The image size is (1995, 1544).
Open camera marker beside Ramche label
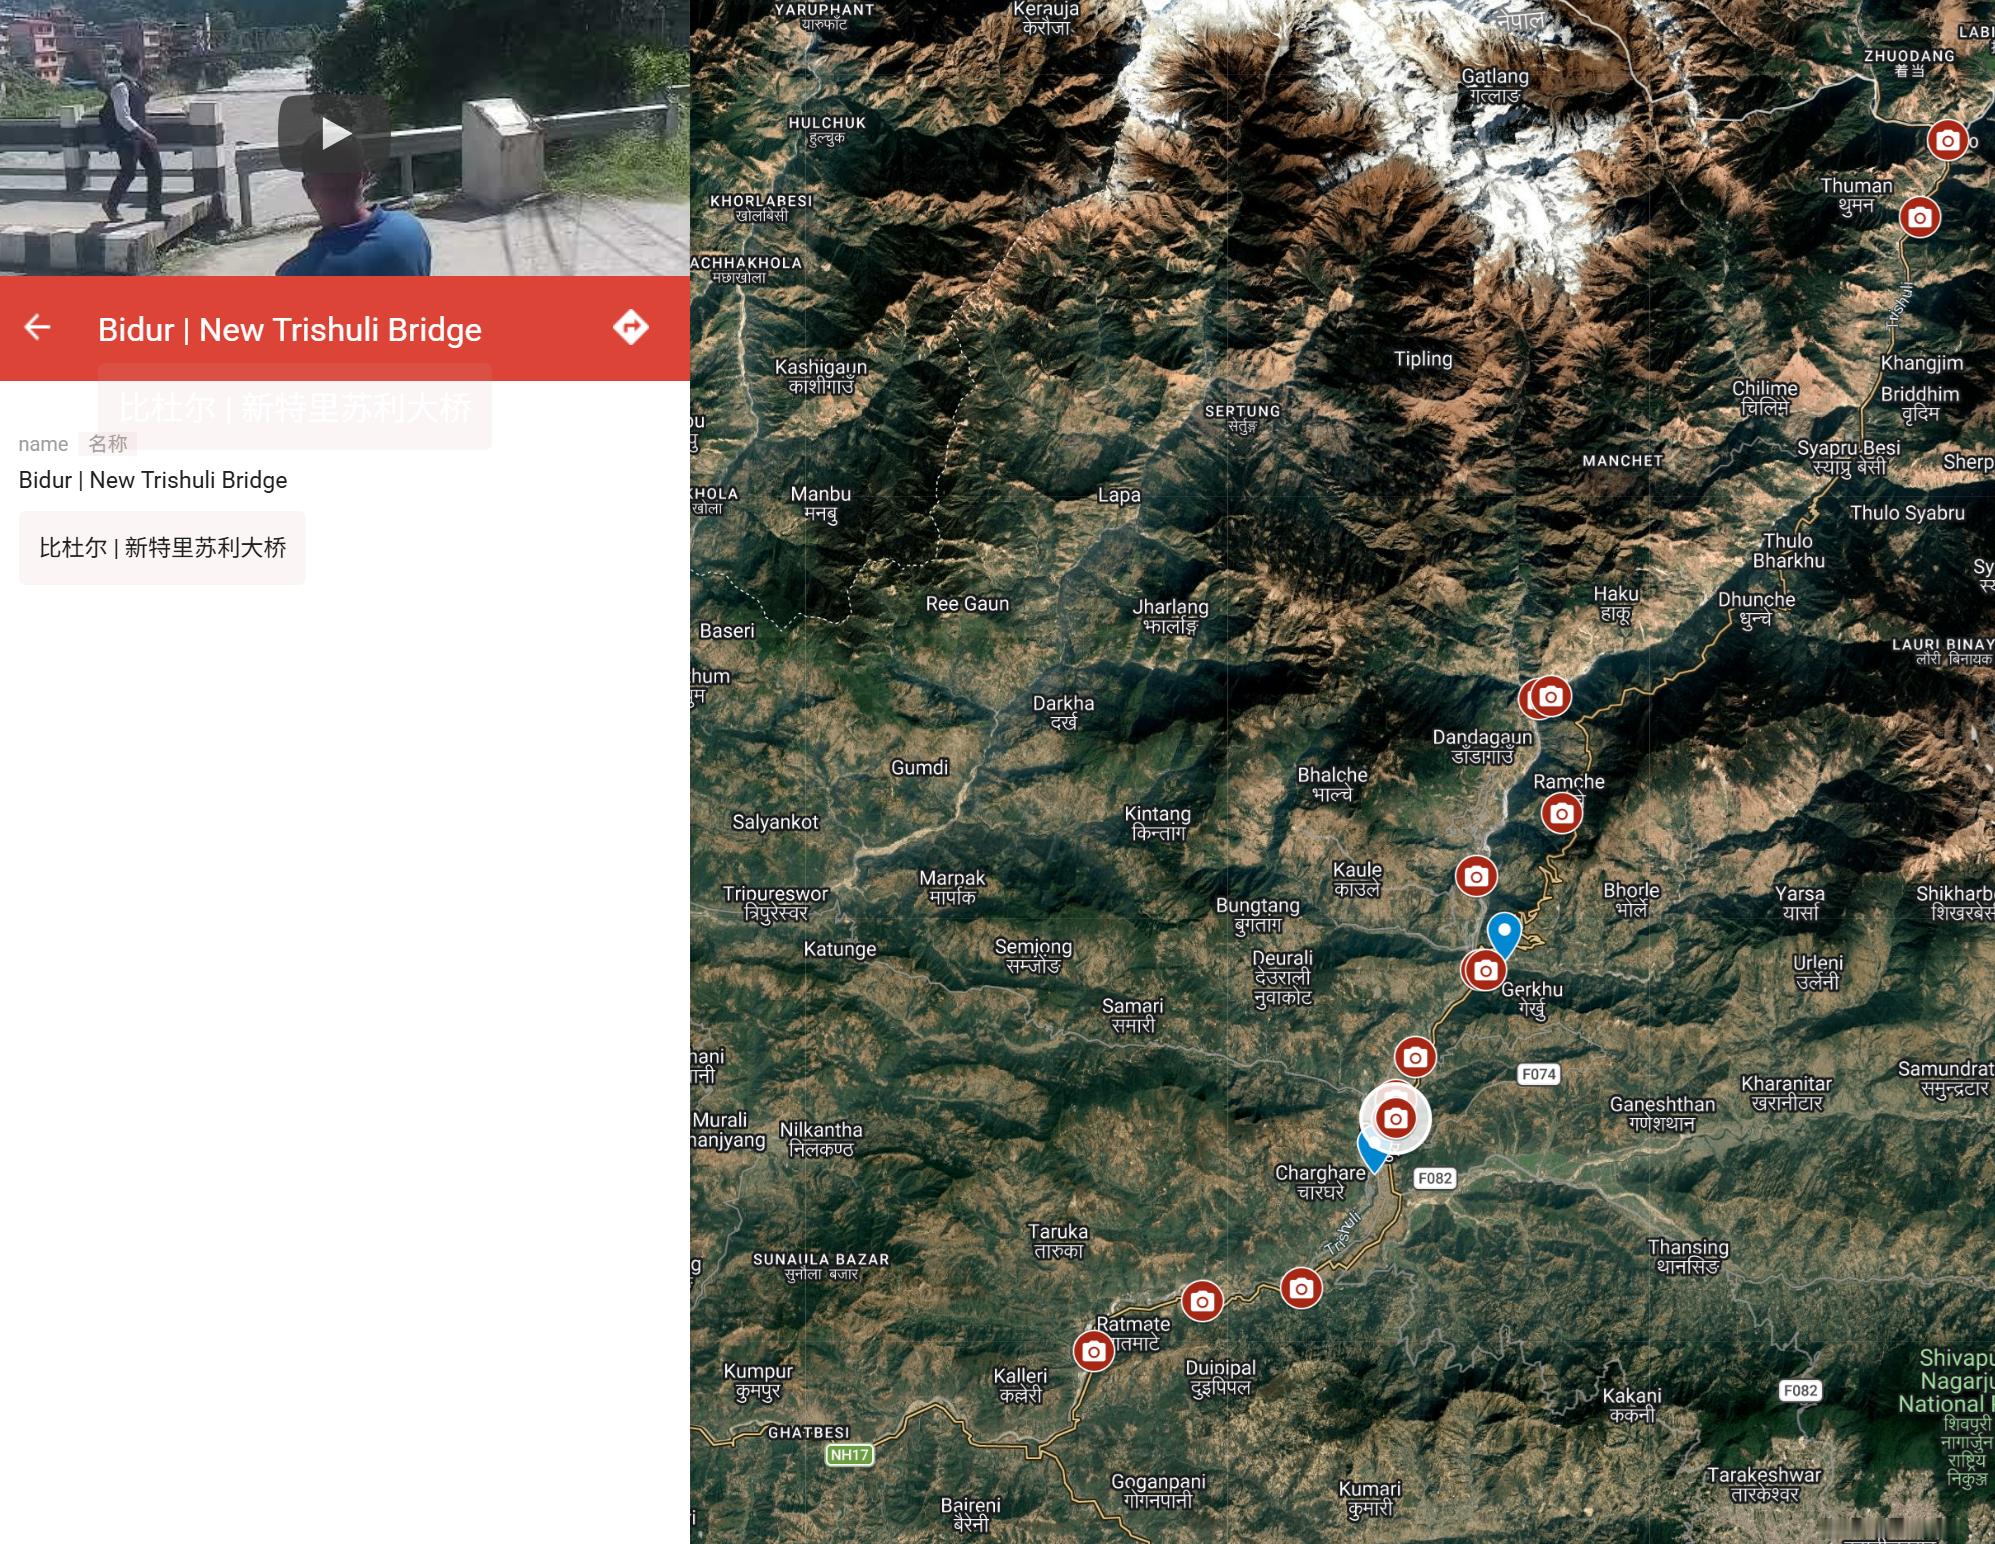coord(1561,814)
